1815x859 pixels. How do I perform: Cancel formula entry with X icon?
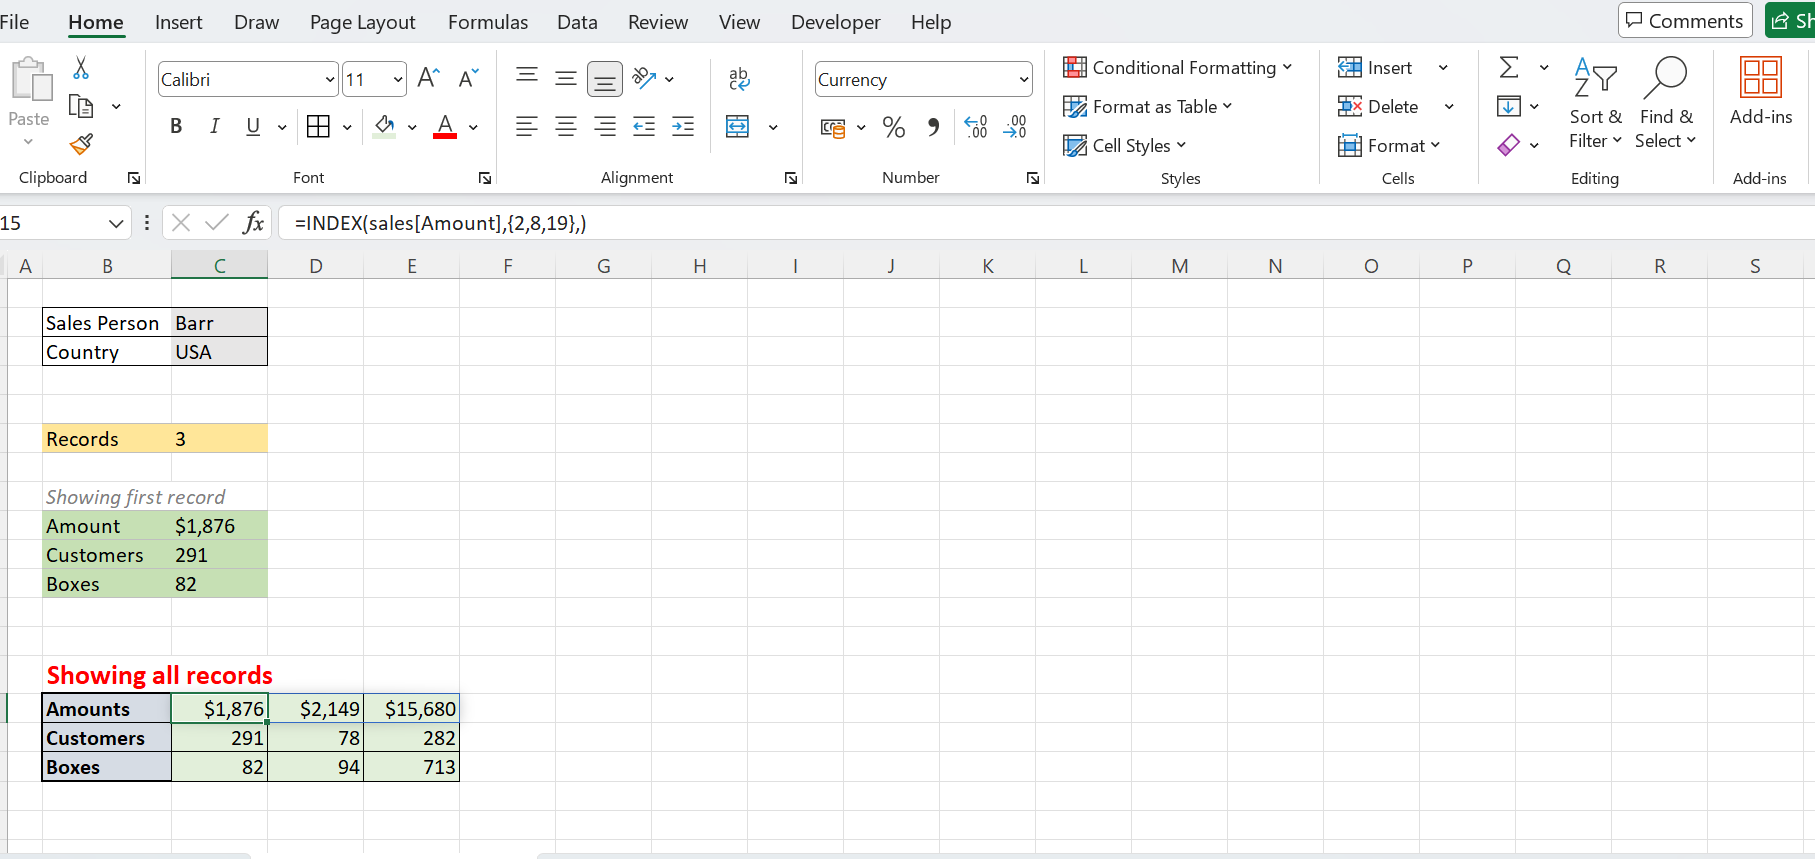pyautogui.click(x=181, y=222)
